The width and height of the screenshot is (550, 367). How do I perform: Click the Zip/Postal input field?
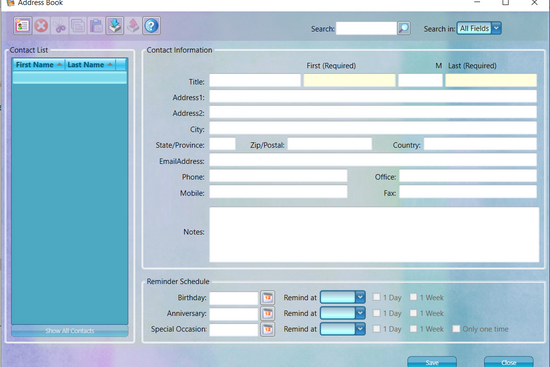click(x=329, y=144)
